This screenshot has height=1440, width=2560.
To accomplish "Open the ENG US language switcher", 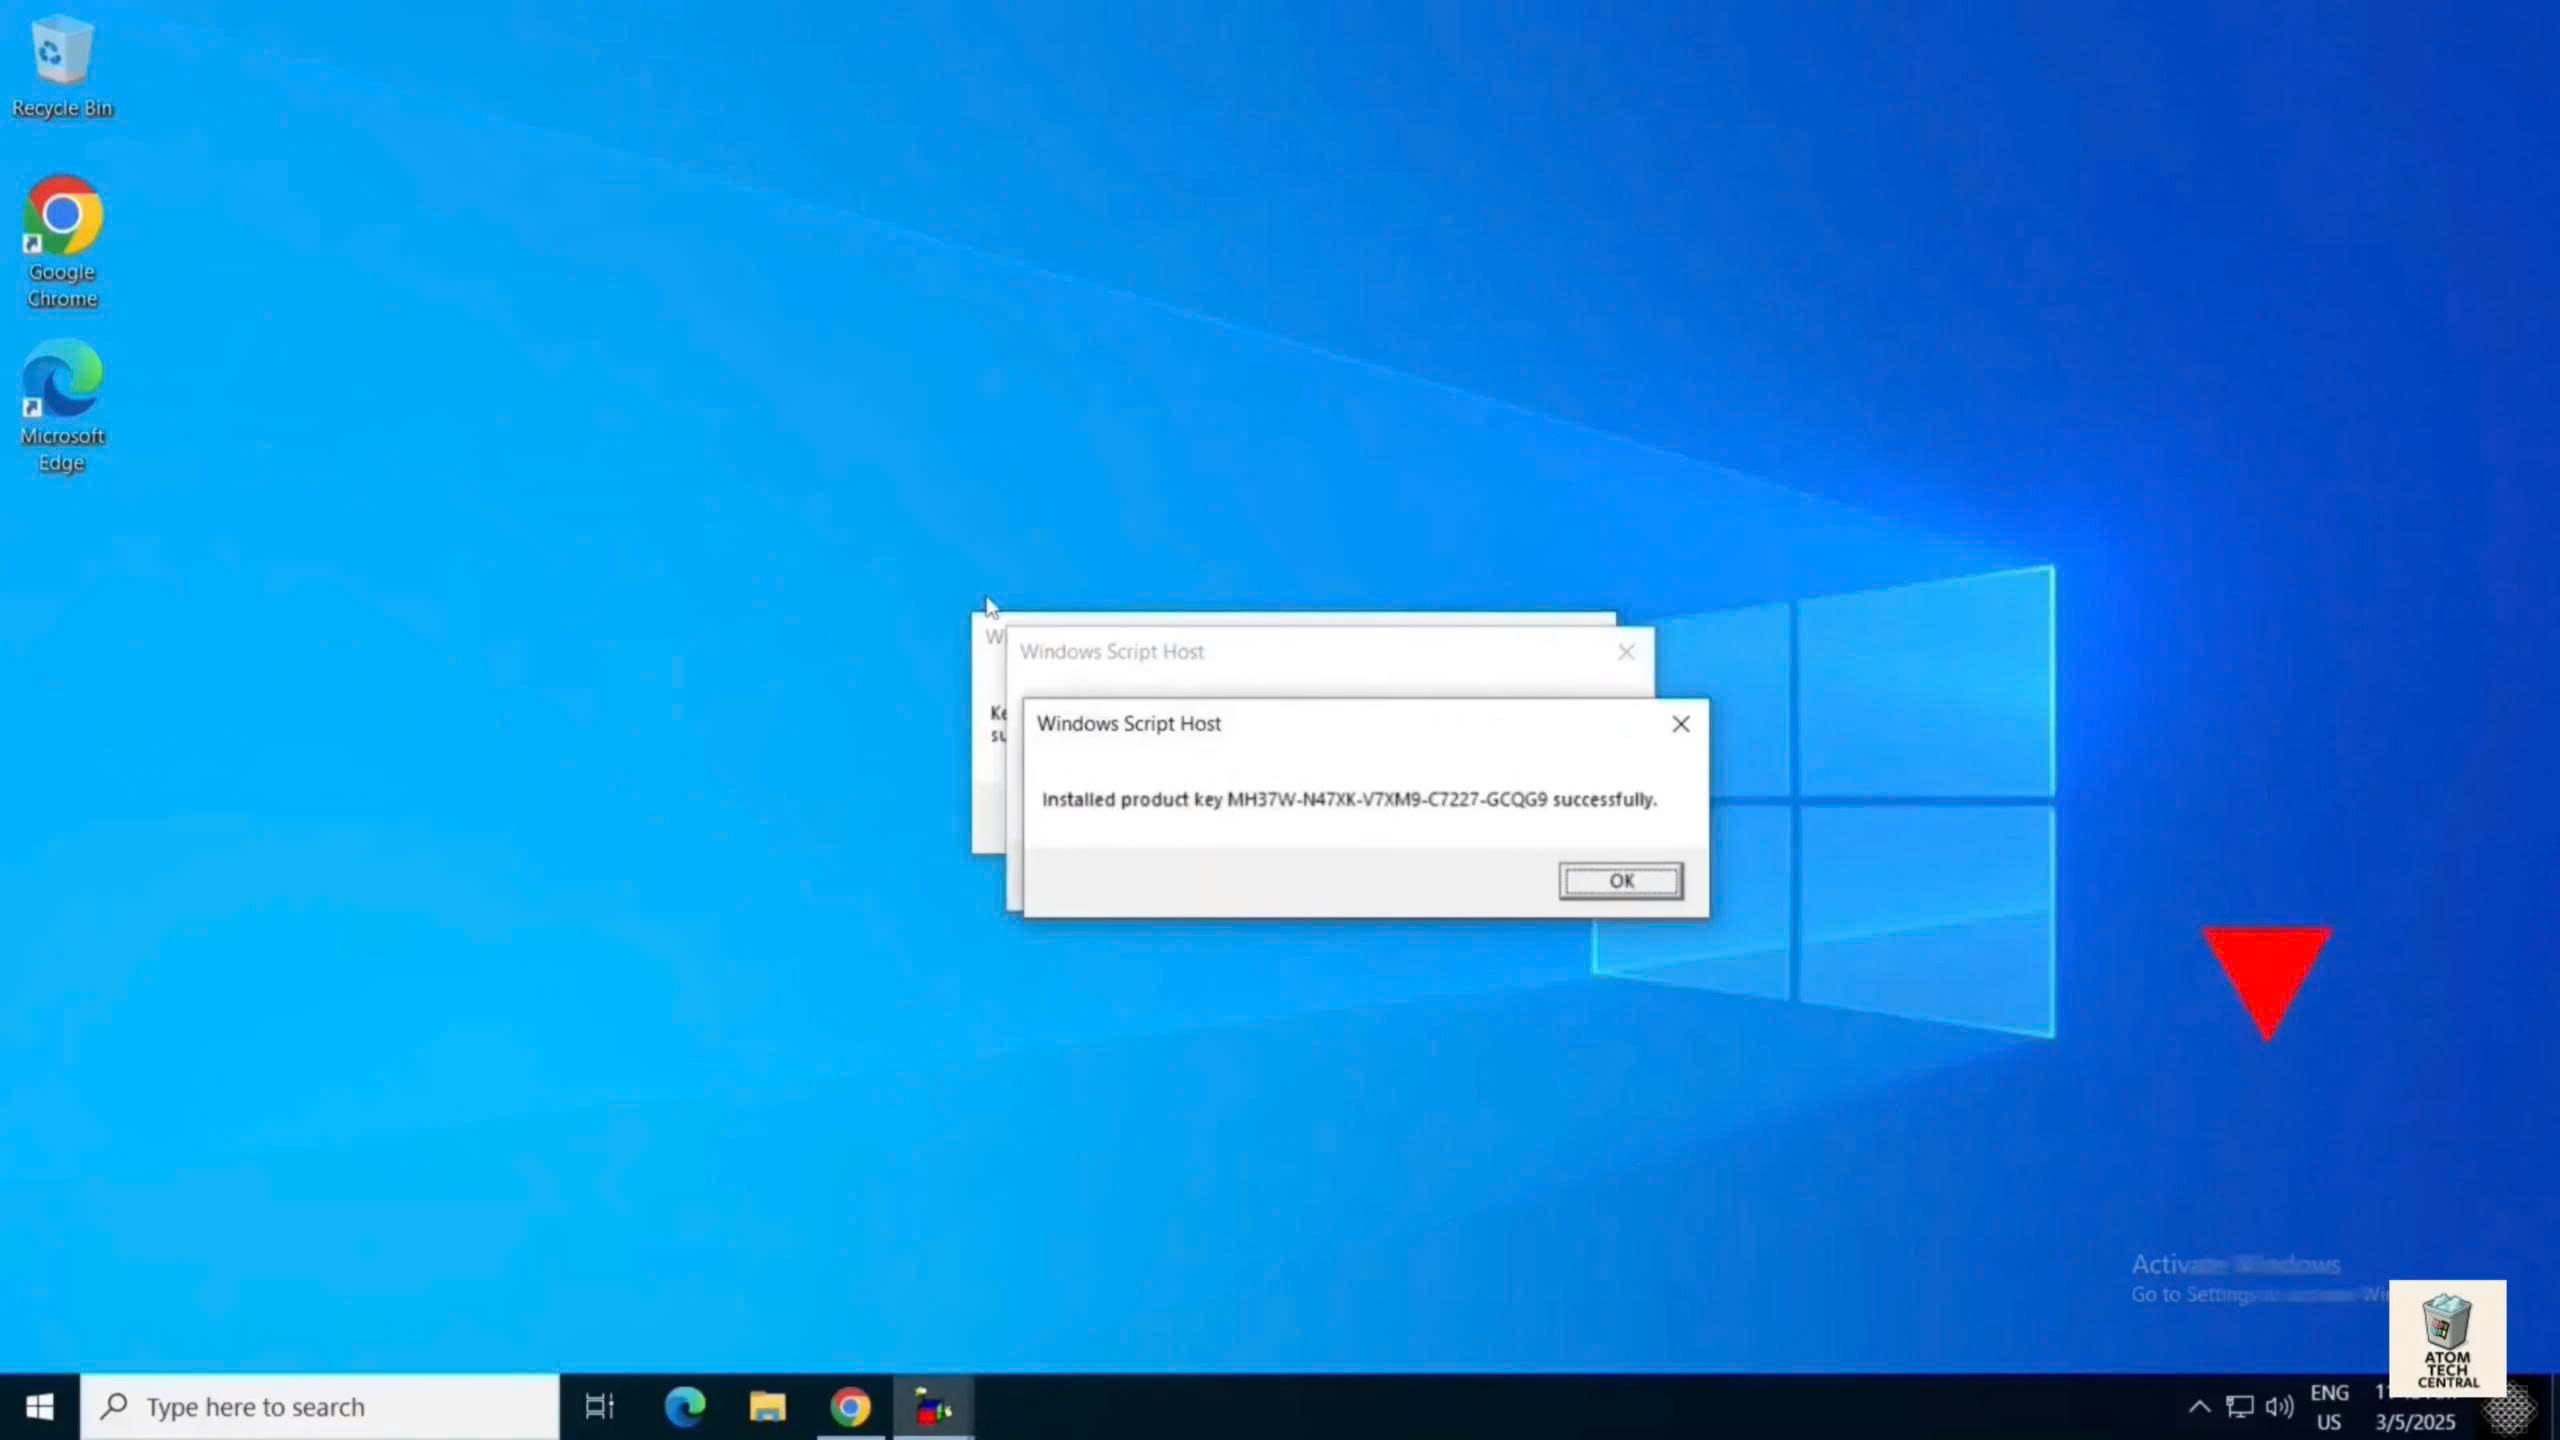I will click(2329, 1407).
